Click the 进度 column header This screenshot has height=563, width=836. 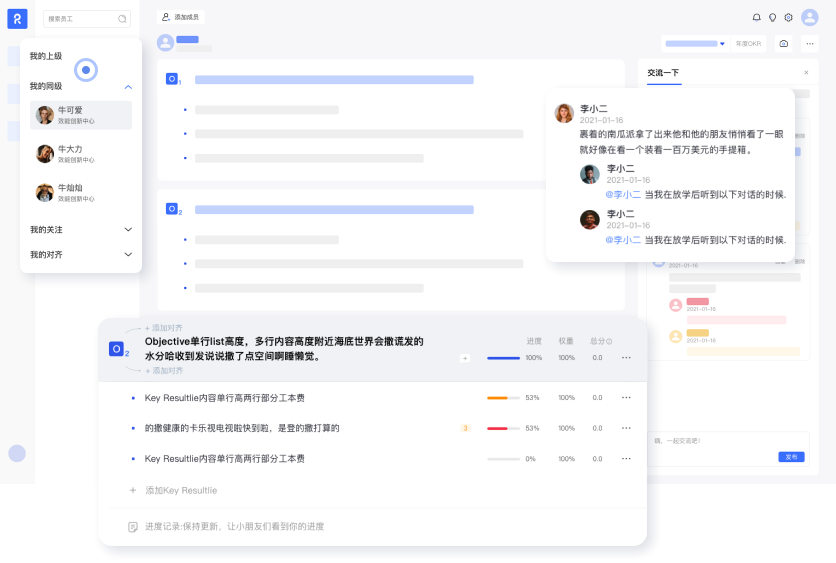(x=534, y=341)
